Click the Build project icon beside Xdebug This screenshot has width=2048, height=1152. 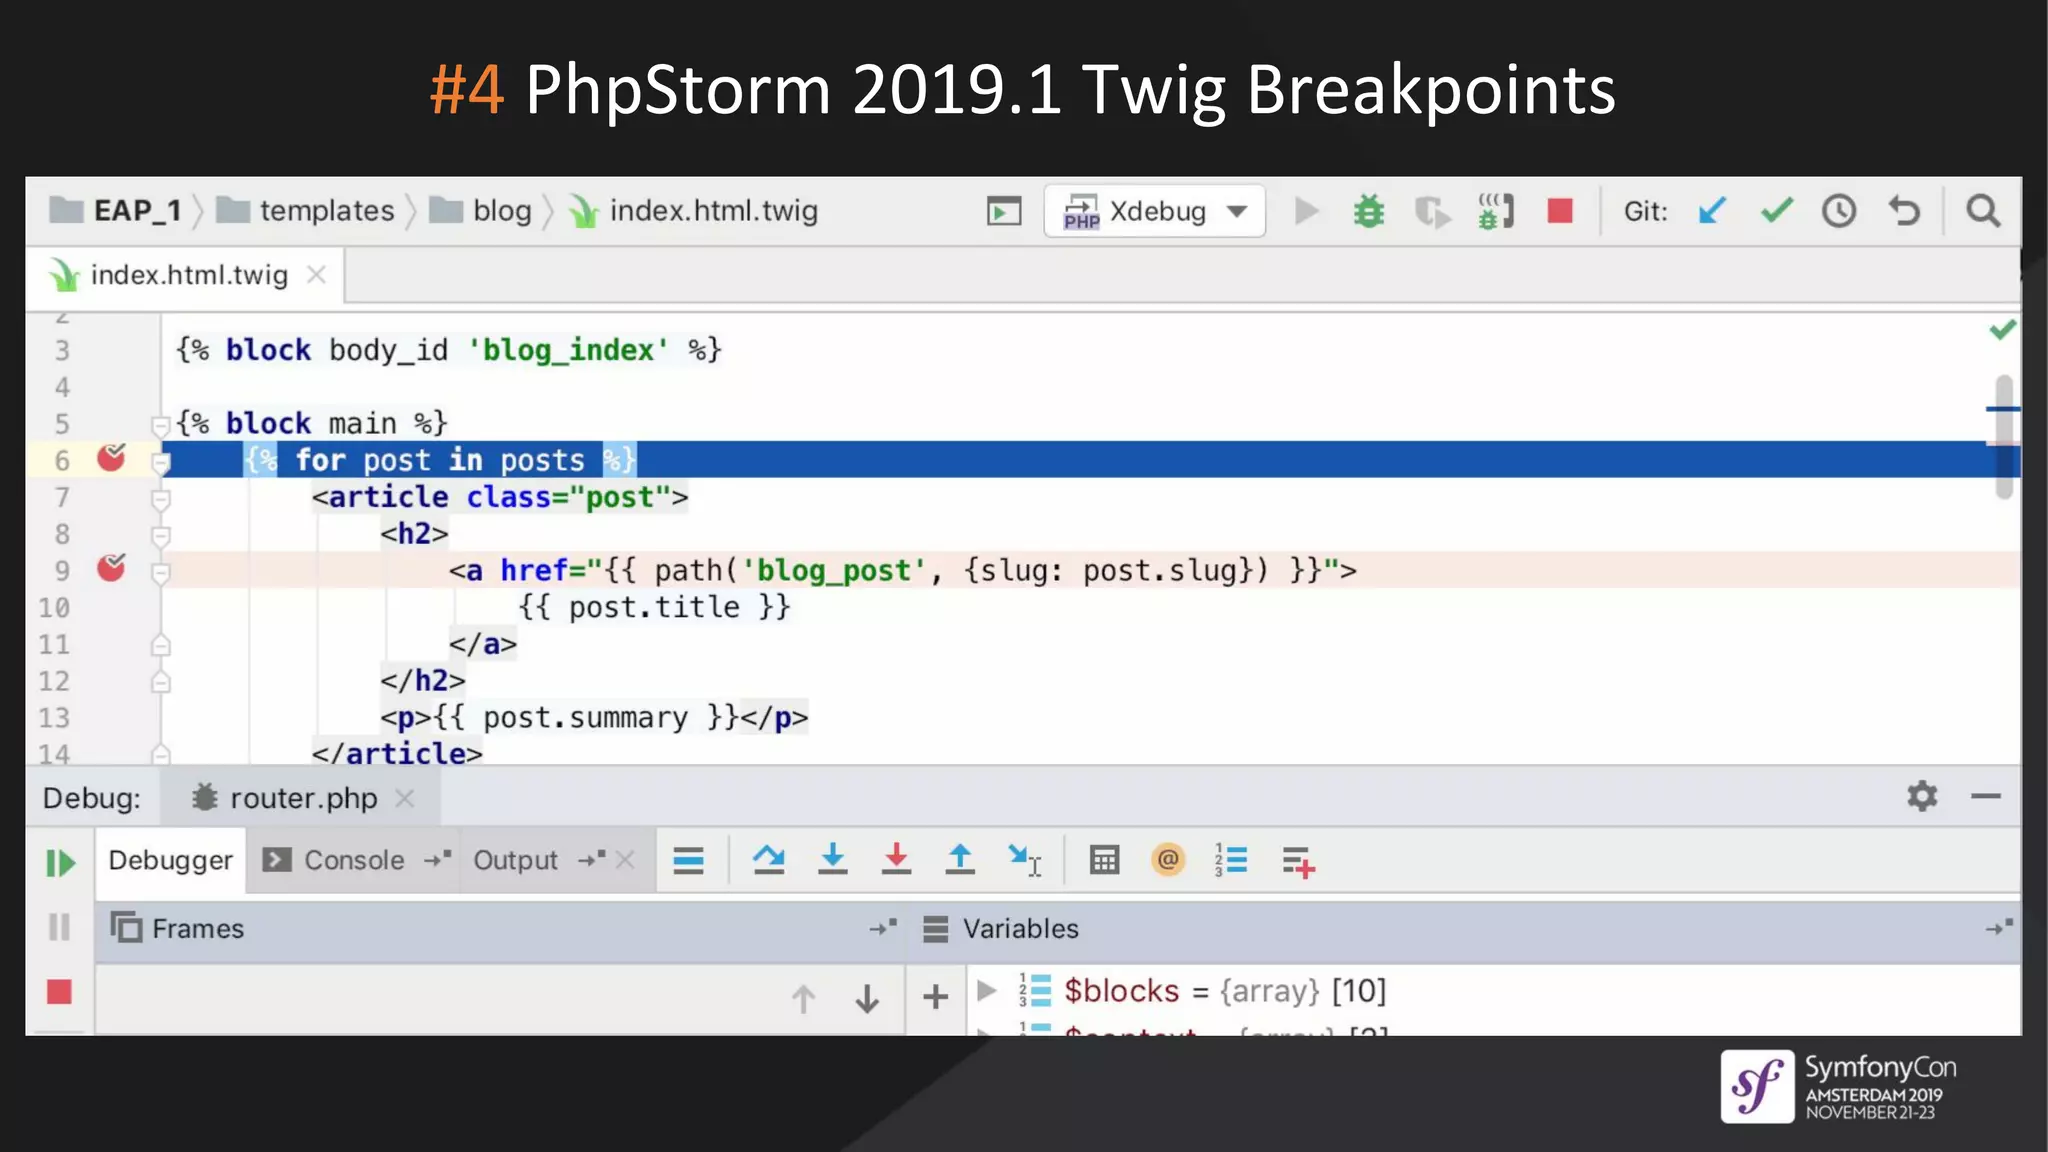1004,211
